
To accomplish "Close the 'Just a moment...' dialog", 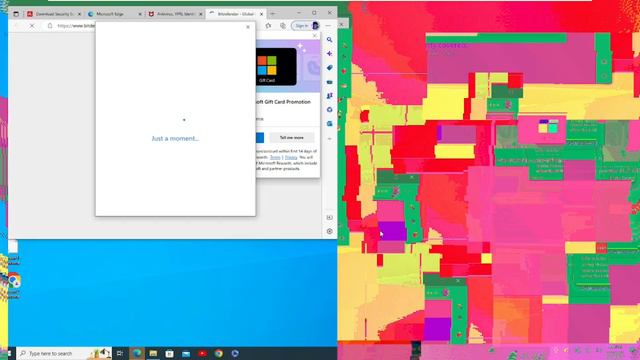I will click(248, 27).
